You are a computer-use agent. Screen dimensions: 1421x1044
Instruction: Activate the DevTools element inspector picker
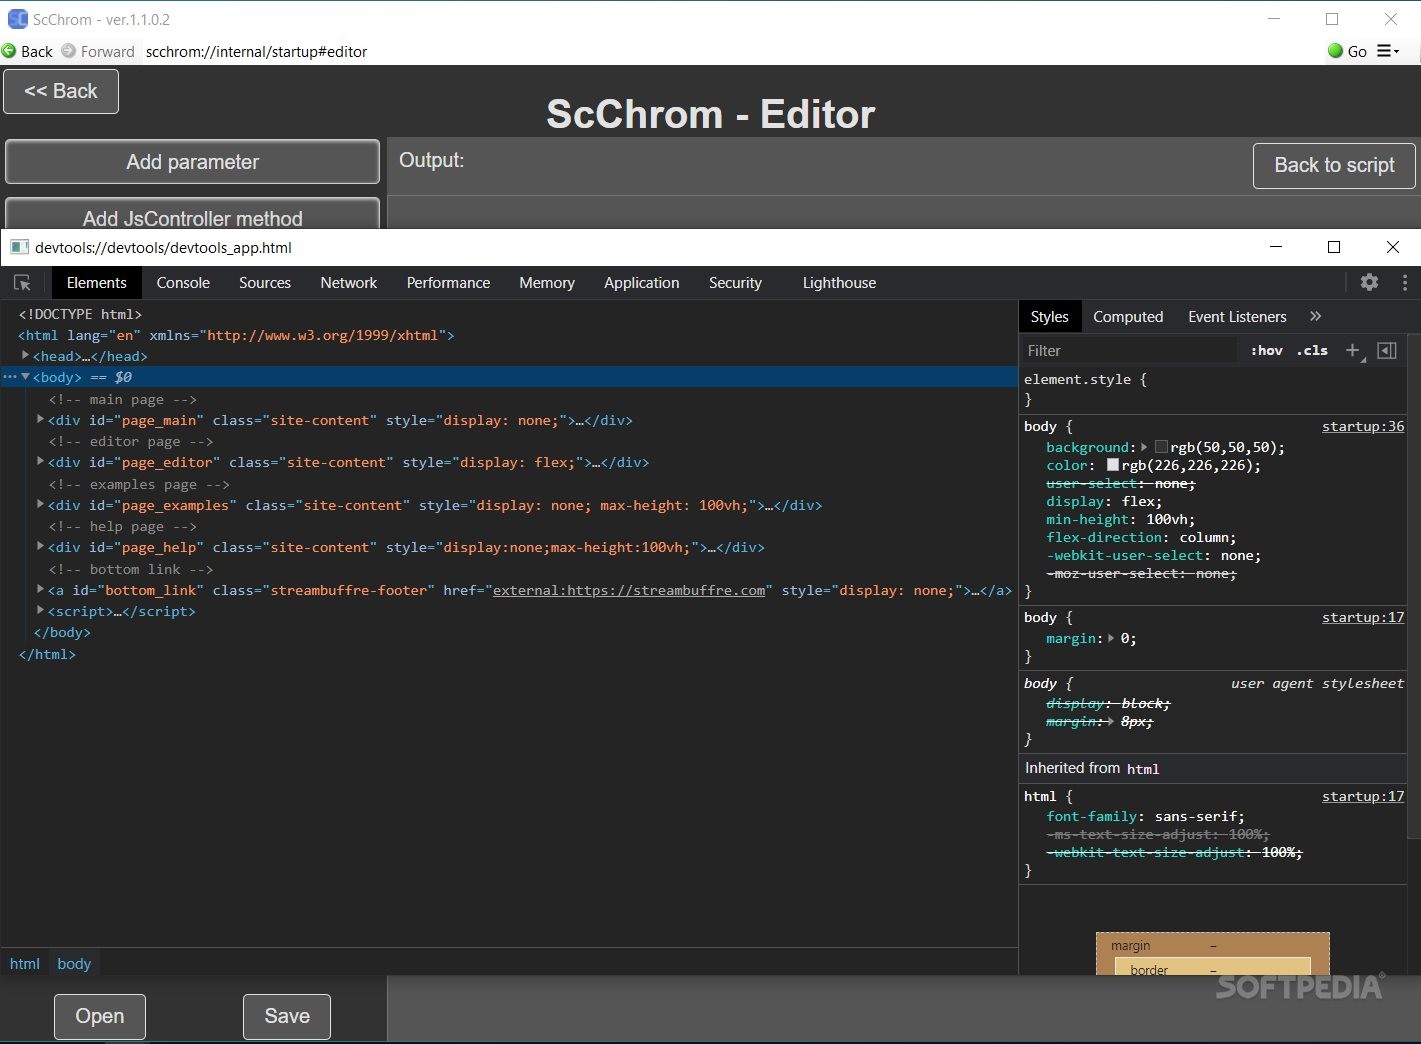(22, 283)
